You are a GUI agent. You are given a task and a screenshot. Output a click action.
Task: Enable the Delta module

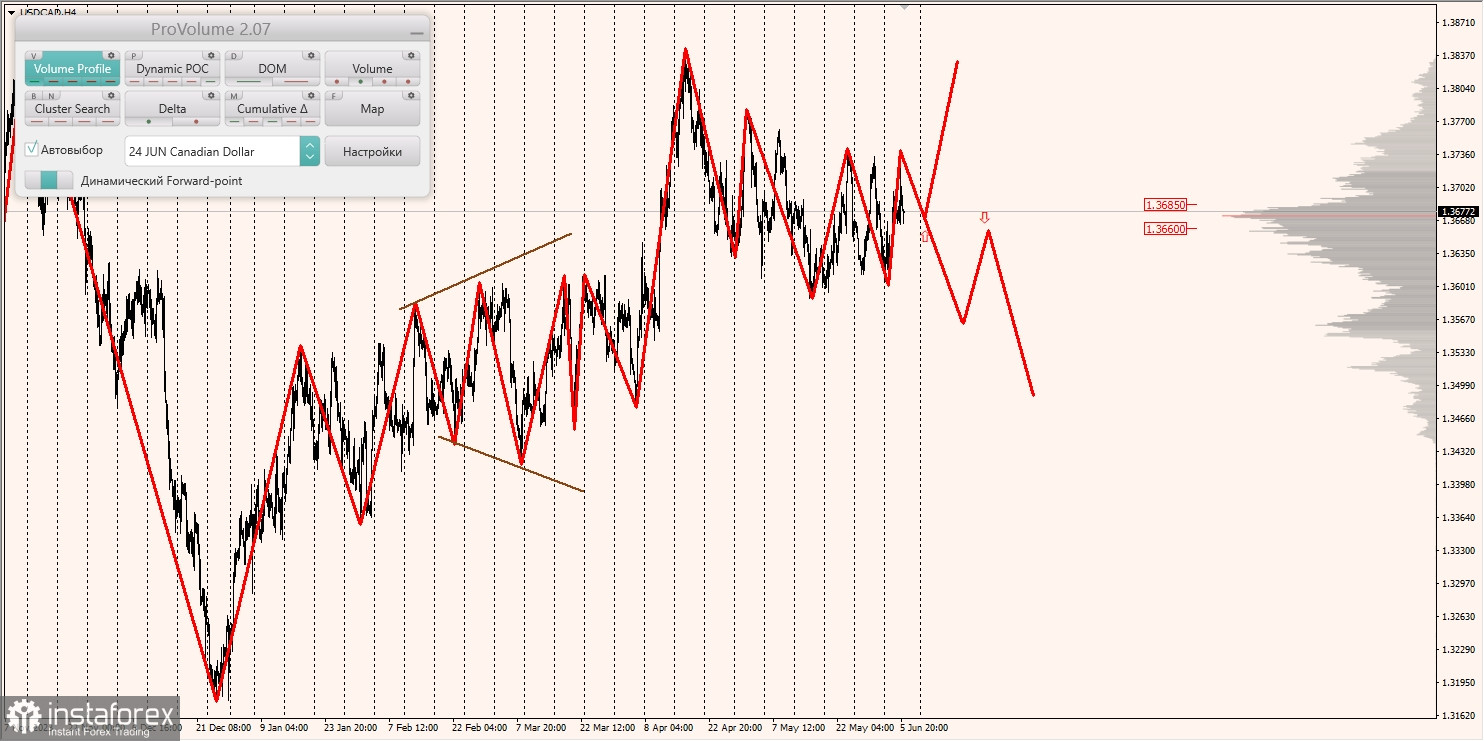tap(172, 109)
